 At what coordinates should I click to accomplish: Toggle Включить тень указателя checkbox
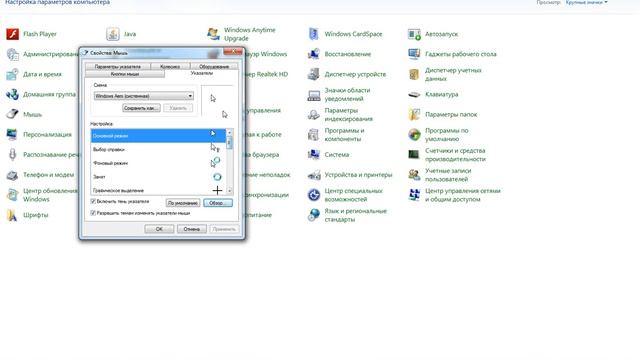[93, 201]
